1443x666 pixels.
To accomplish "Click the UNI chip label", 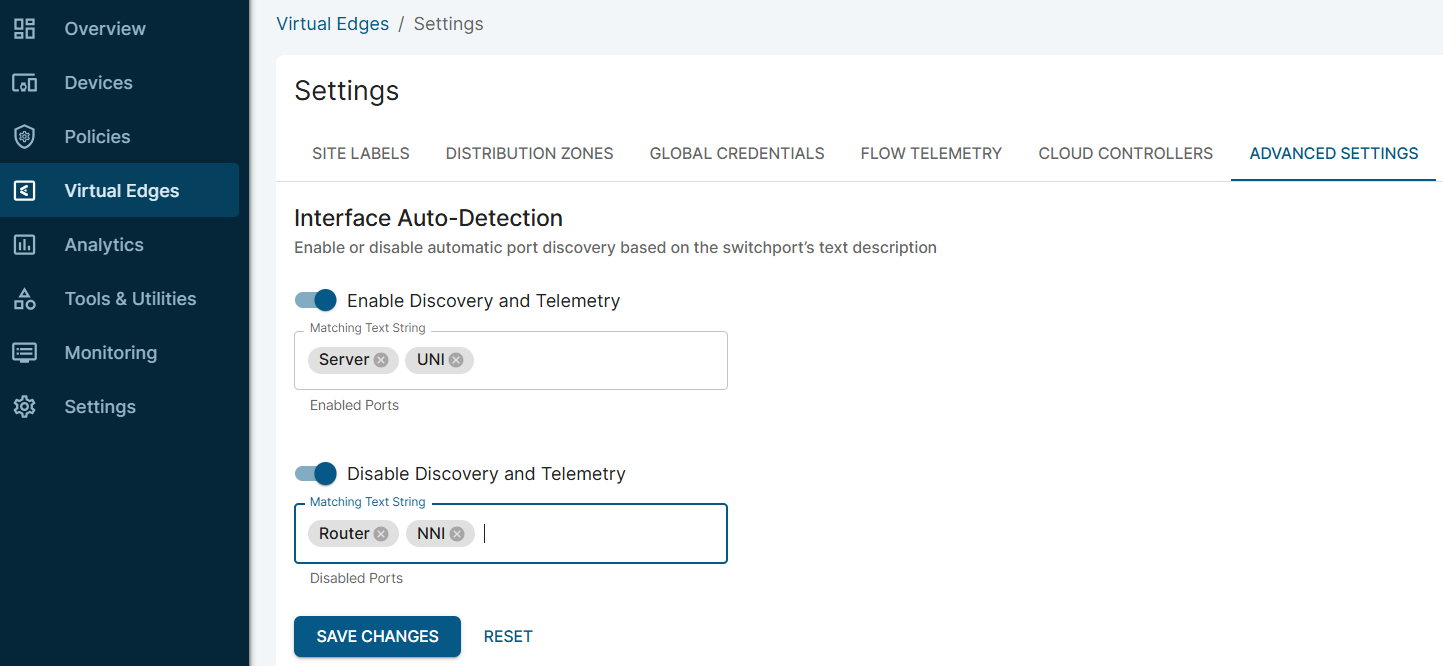I will pos(431,360).
